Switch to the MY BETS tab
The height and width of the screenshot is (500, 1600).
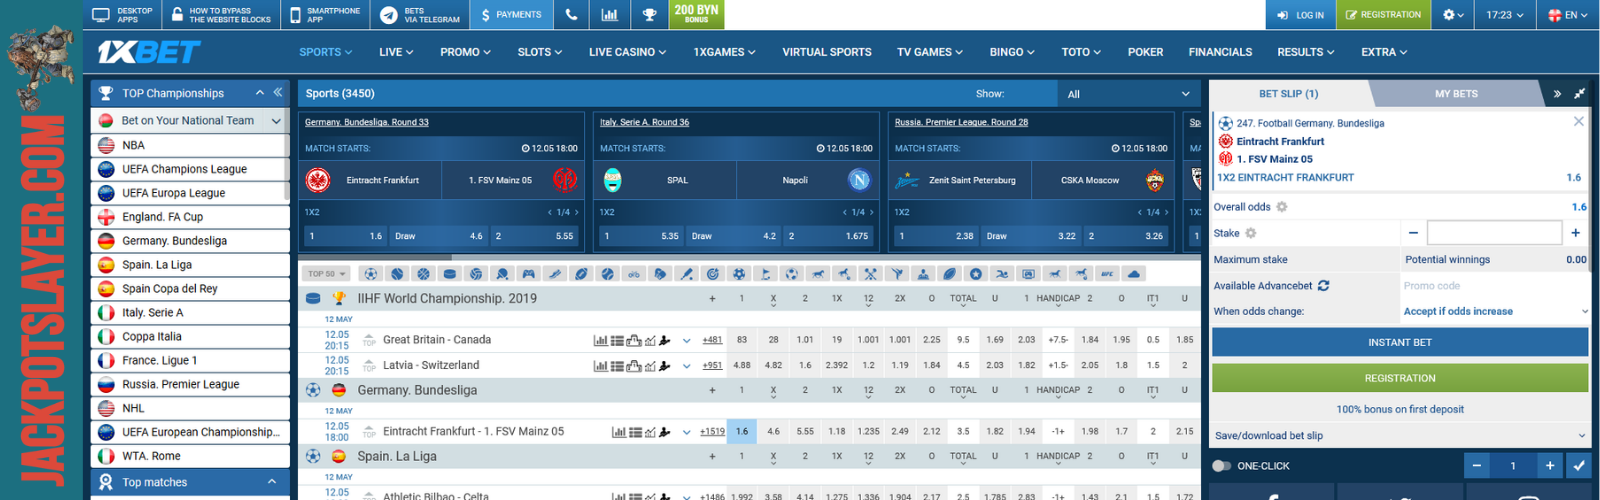[x=1456, y=94]
